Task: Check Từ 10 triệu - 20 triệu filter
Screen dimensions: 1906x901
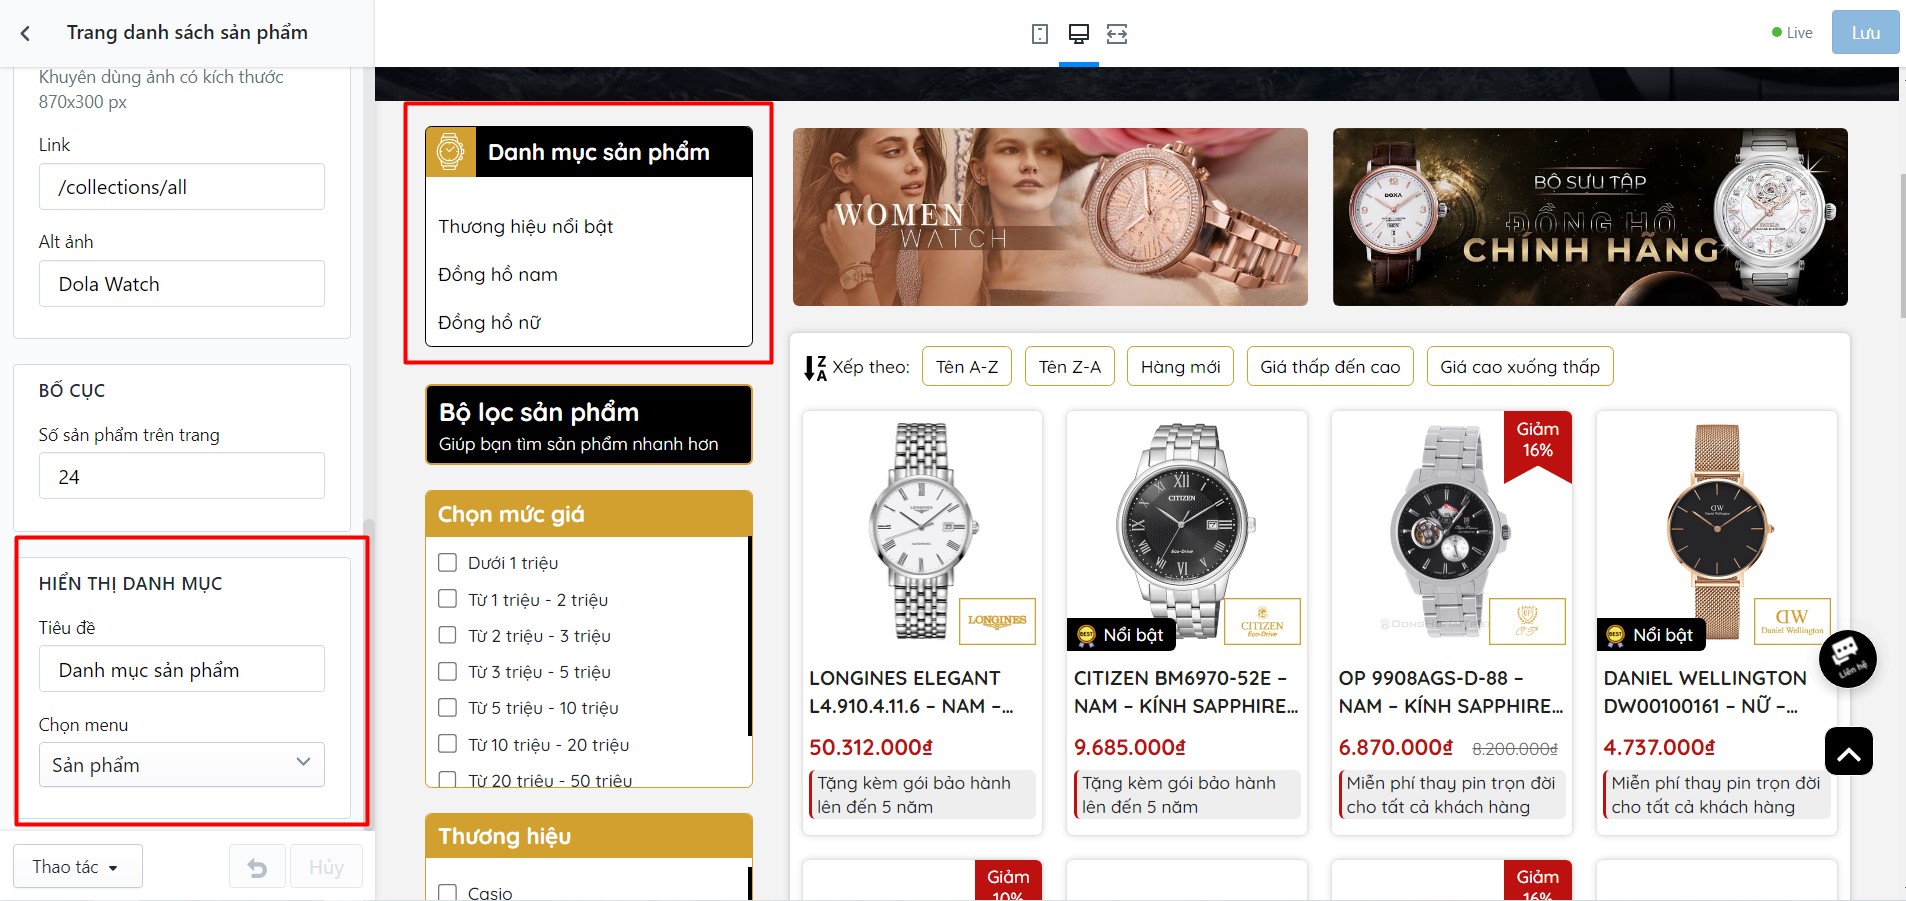Action: (x=448, y=744)
